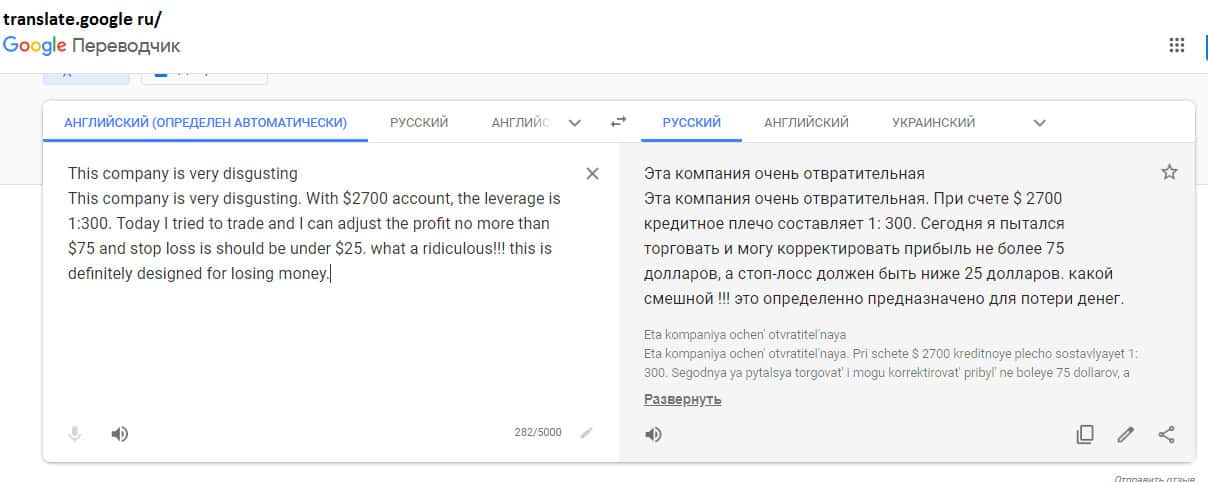The width and height of the screenshot is (1208, 482).
Task: Copy the translation to clipboard
Action: (1085, 434)
